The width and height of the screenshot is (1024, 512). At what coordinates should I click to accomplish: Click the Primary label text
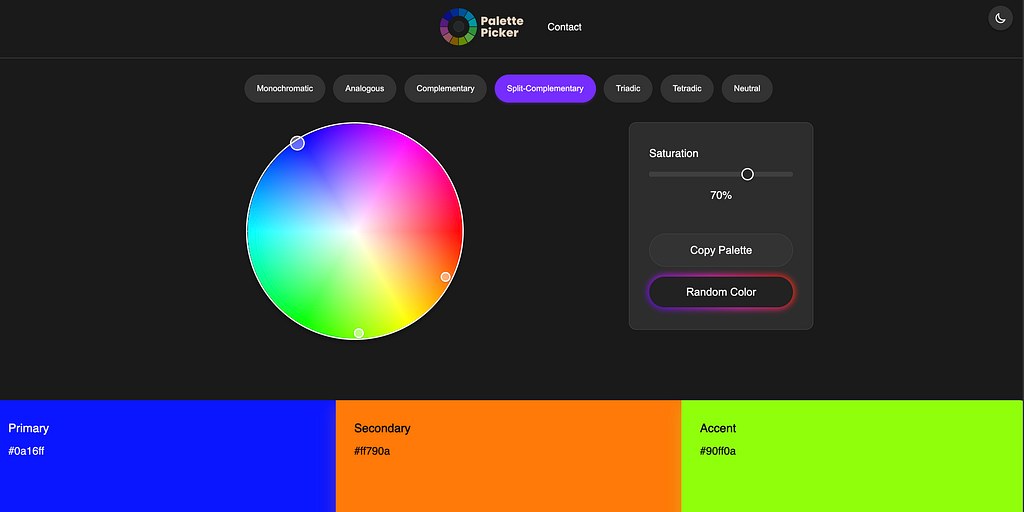click(29, 428)
